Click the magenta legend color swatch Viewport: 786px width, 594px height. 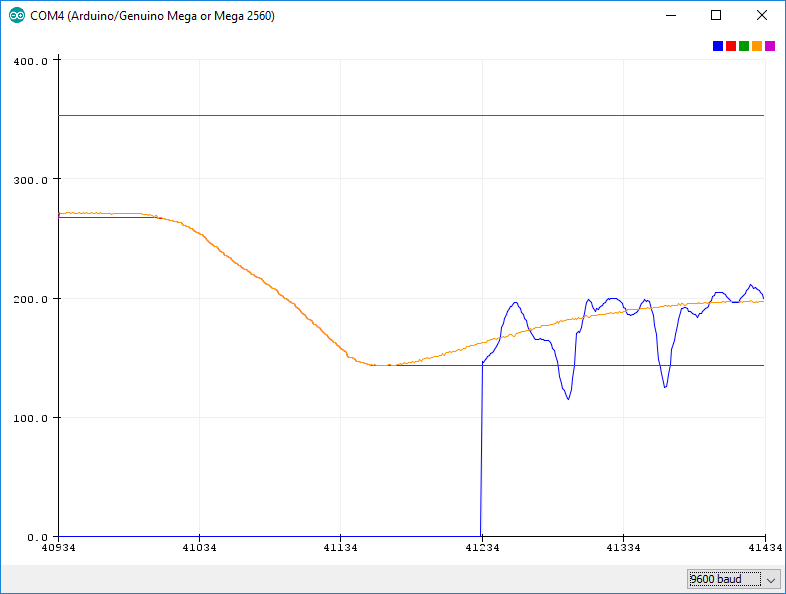770,46
